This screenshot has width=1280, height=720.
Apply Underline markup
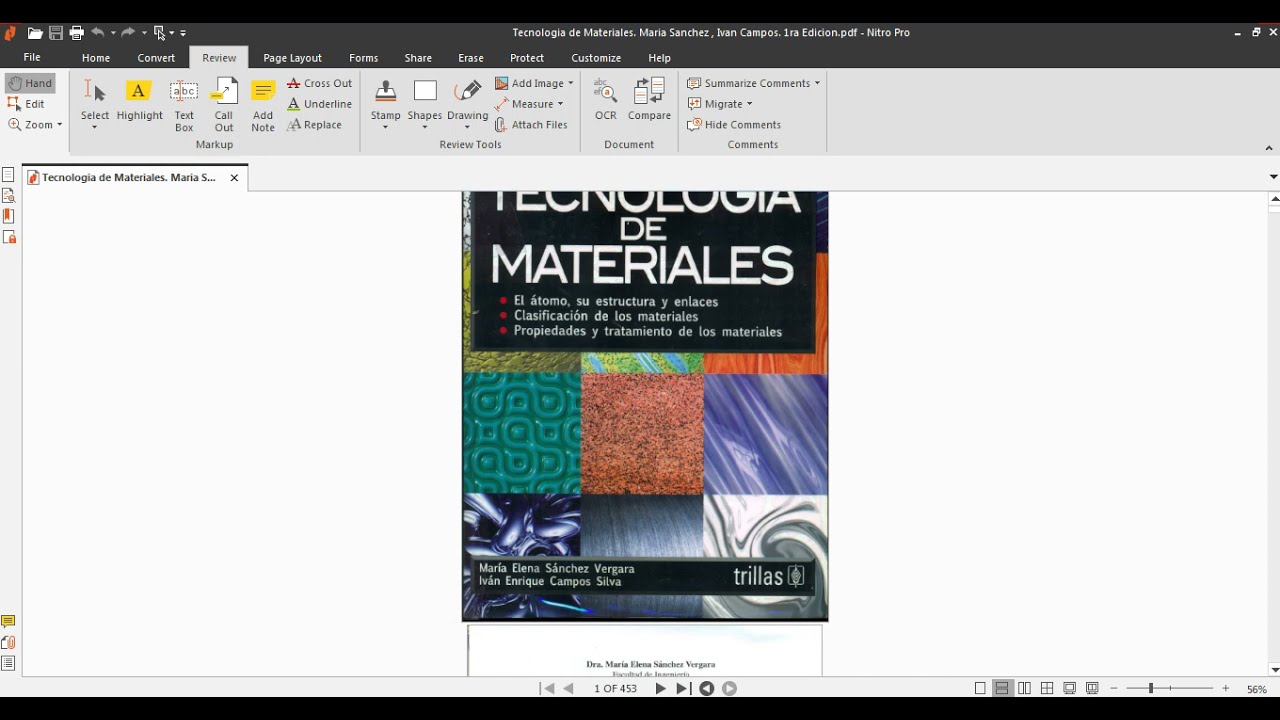point(319,104)
